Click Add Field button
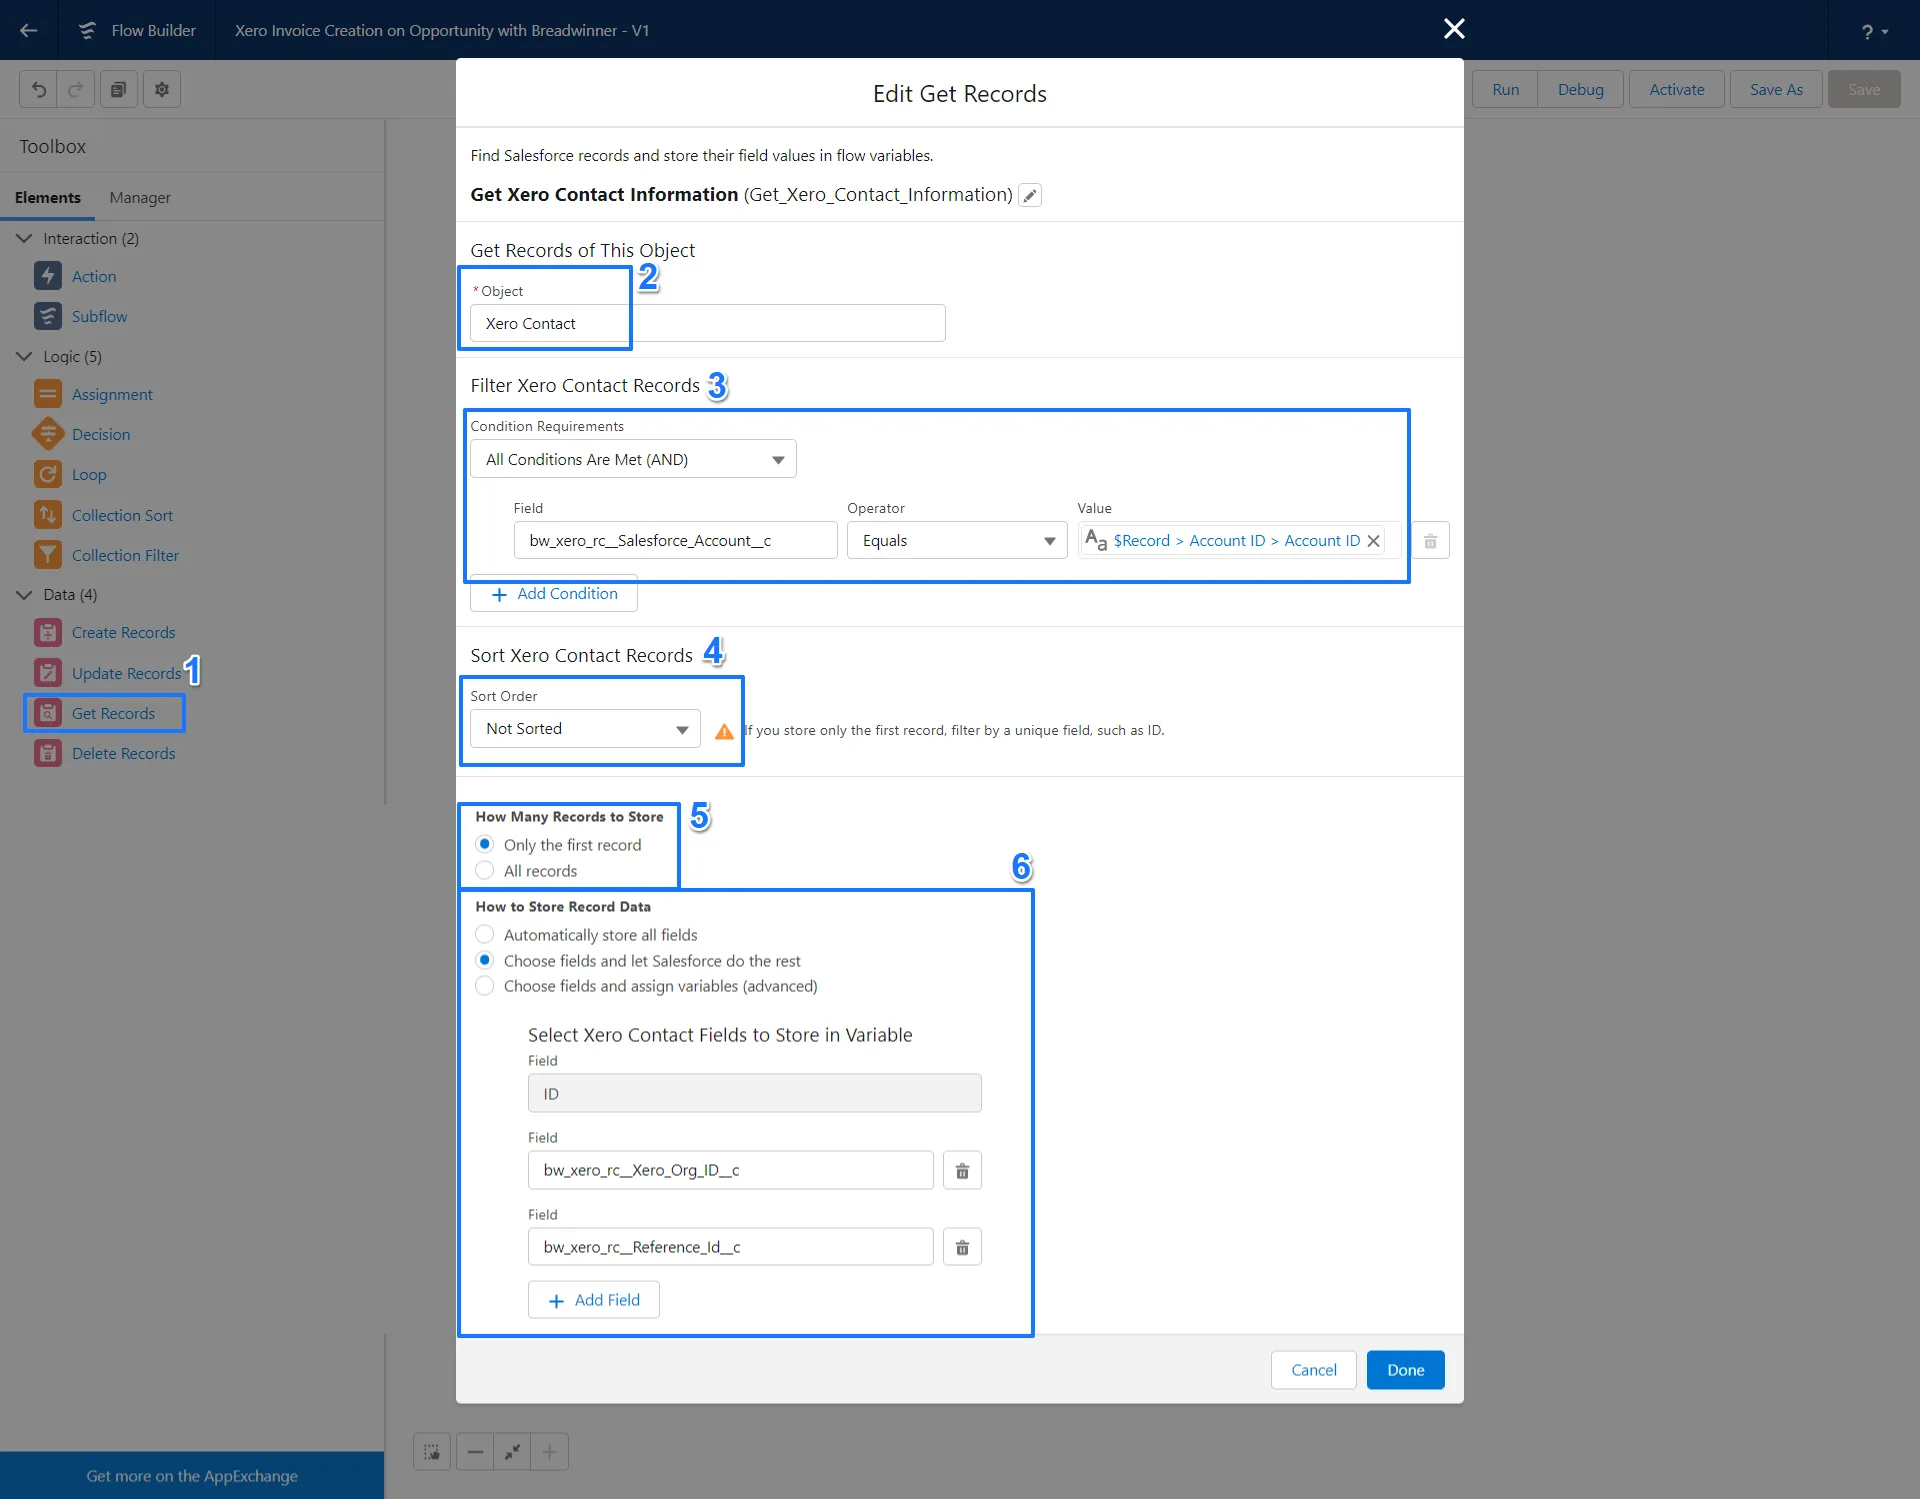The image size is (1920, 1499). pos(594,1300)
